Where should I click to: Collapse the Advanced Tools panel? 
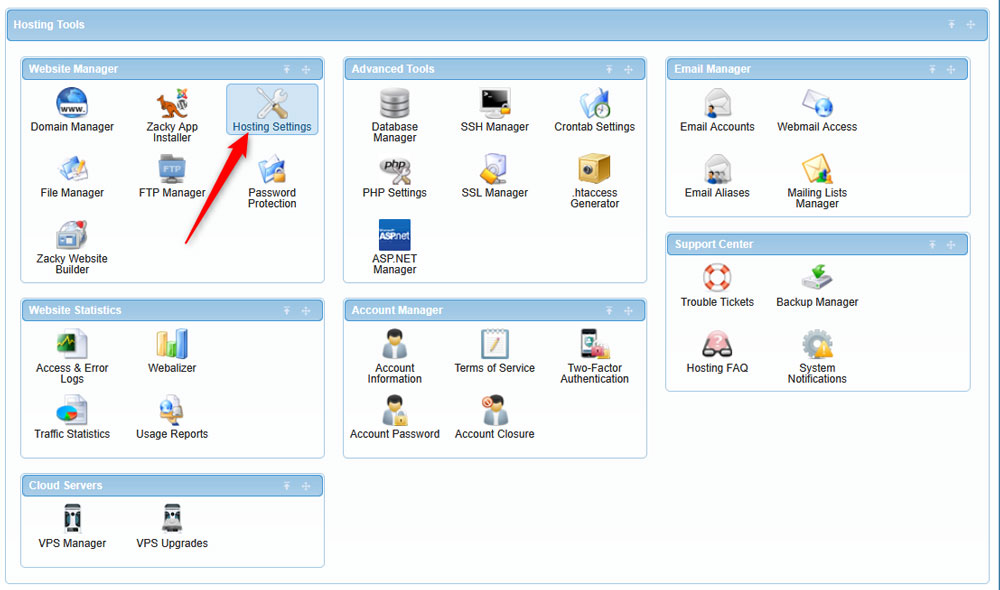point(610,68)
